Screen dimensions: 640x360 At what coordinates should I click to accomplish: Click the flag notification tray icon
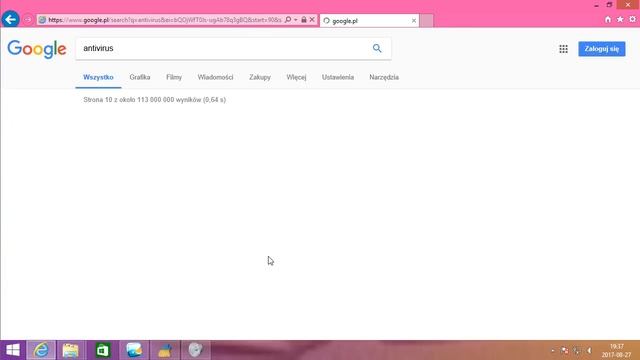click(565, 351)
